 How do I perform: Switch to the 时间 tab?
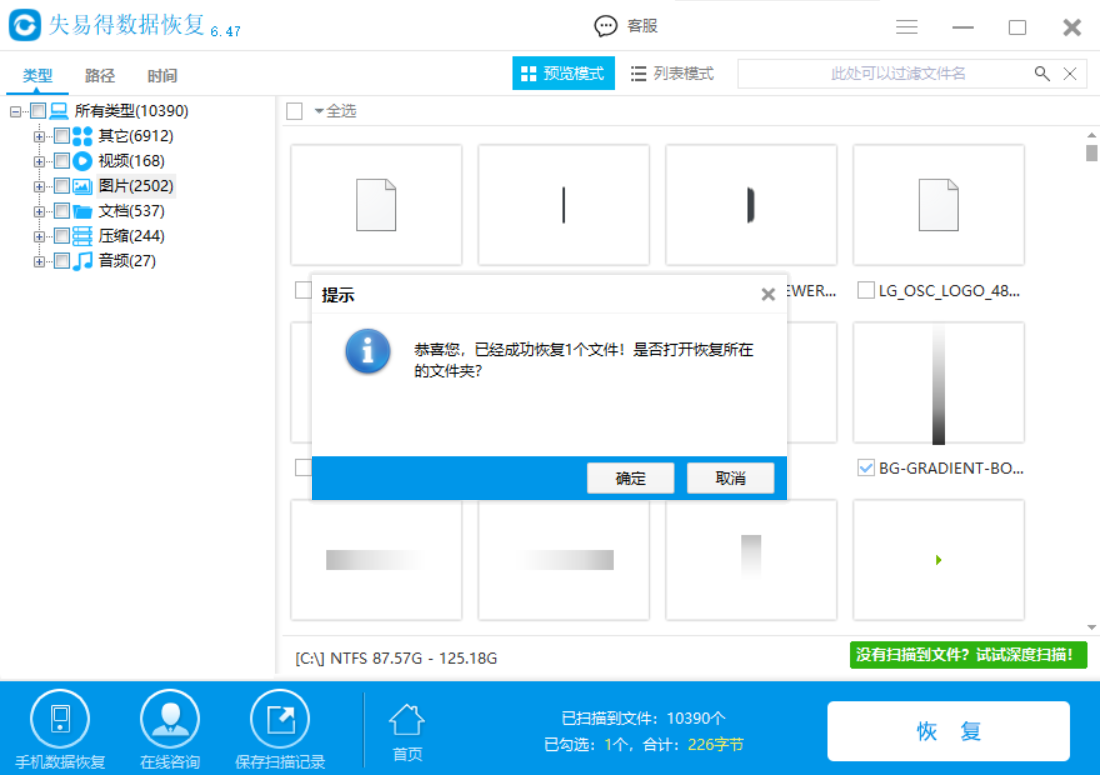click(x=161, y=75)
